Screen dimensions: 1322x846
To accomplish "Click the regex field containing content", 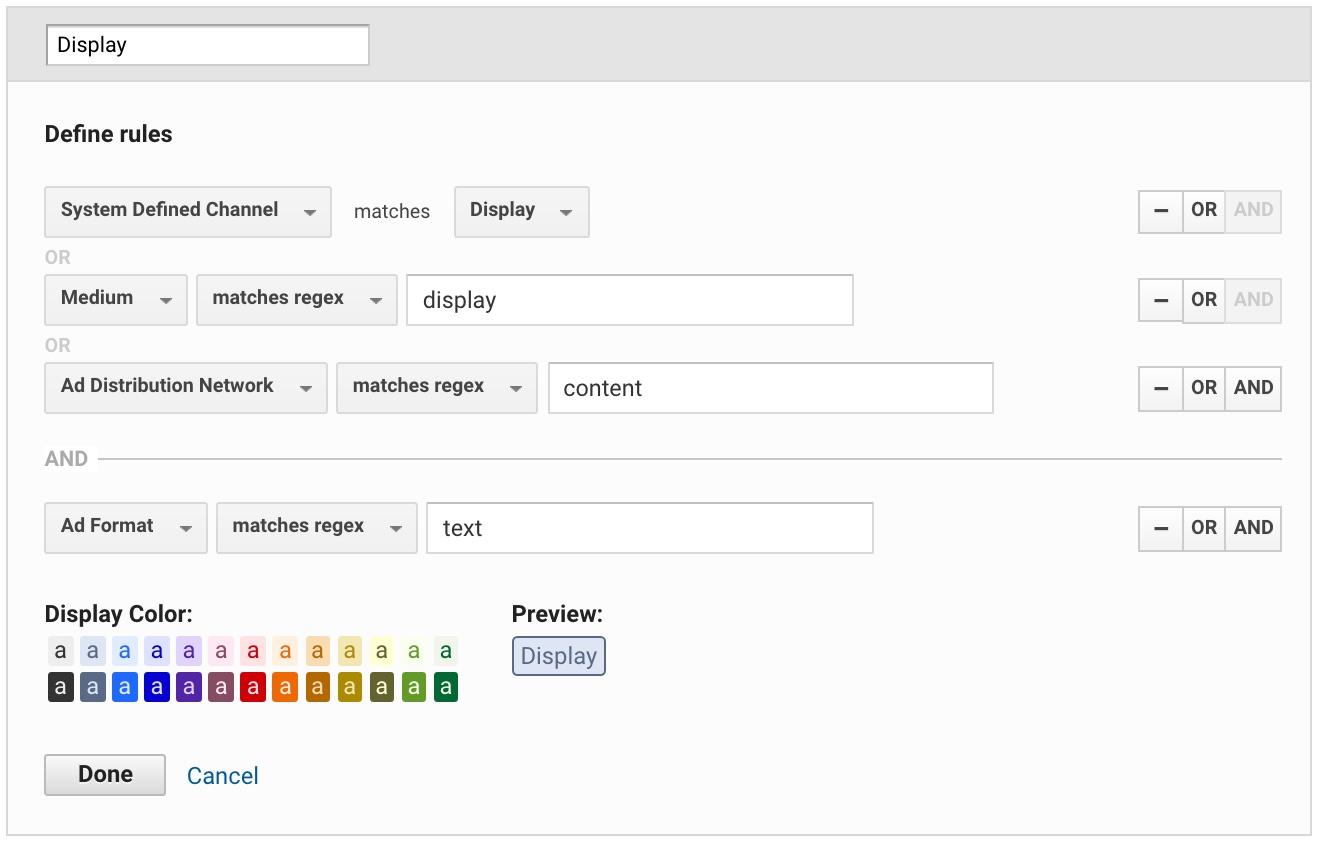I will click(770, 388).
